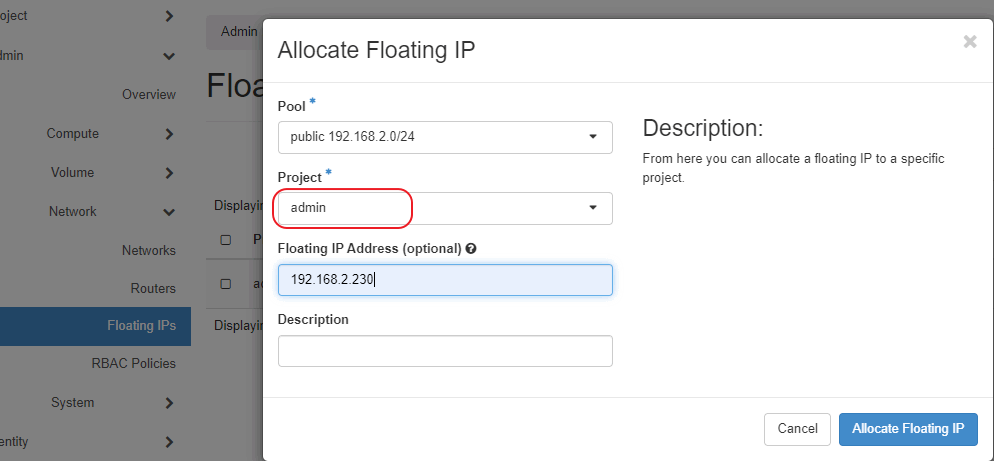Check the first floating IP row checkbox
Image resolution: width=994 pixels, height=461 pixels.
point(226,284)
